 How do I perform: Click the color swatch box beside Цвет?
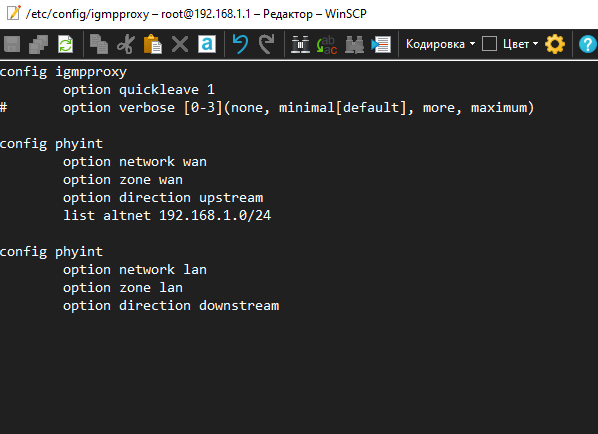click(x=489, y=44)
